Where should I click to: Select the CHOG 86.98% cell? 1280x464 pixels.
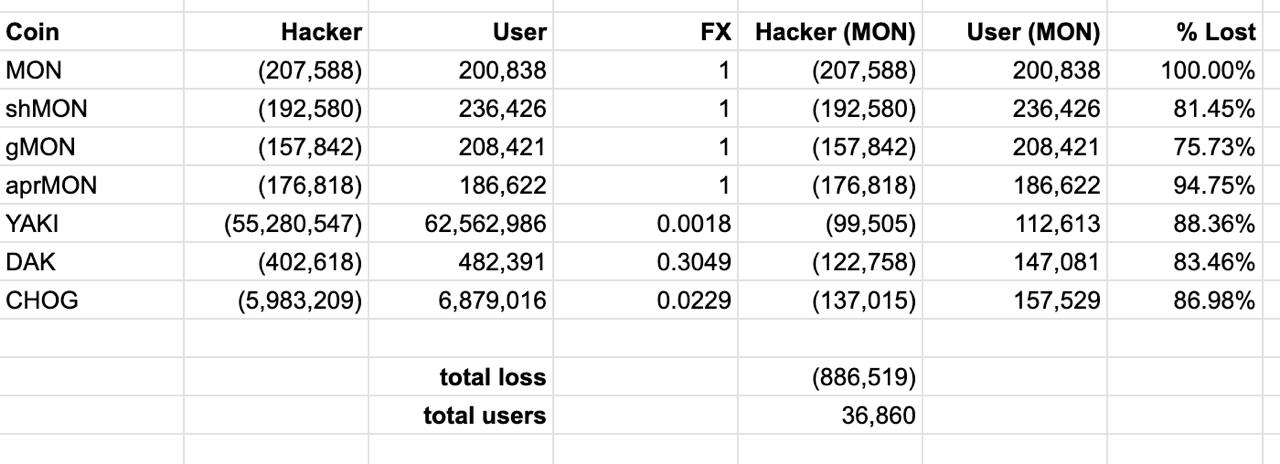coord(1187,300)
